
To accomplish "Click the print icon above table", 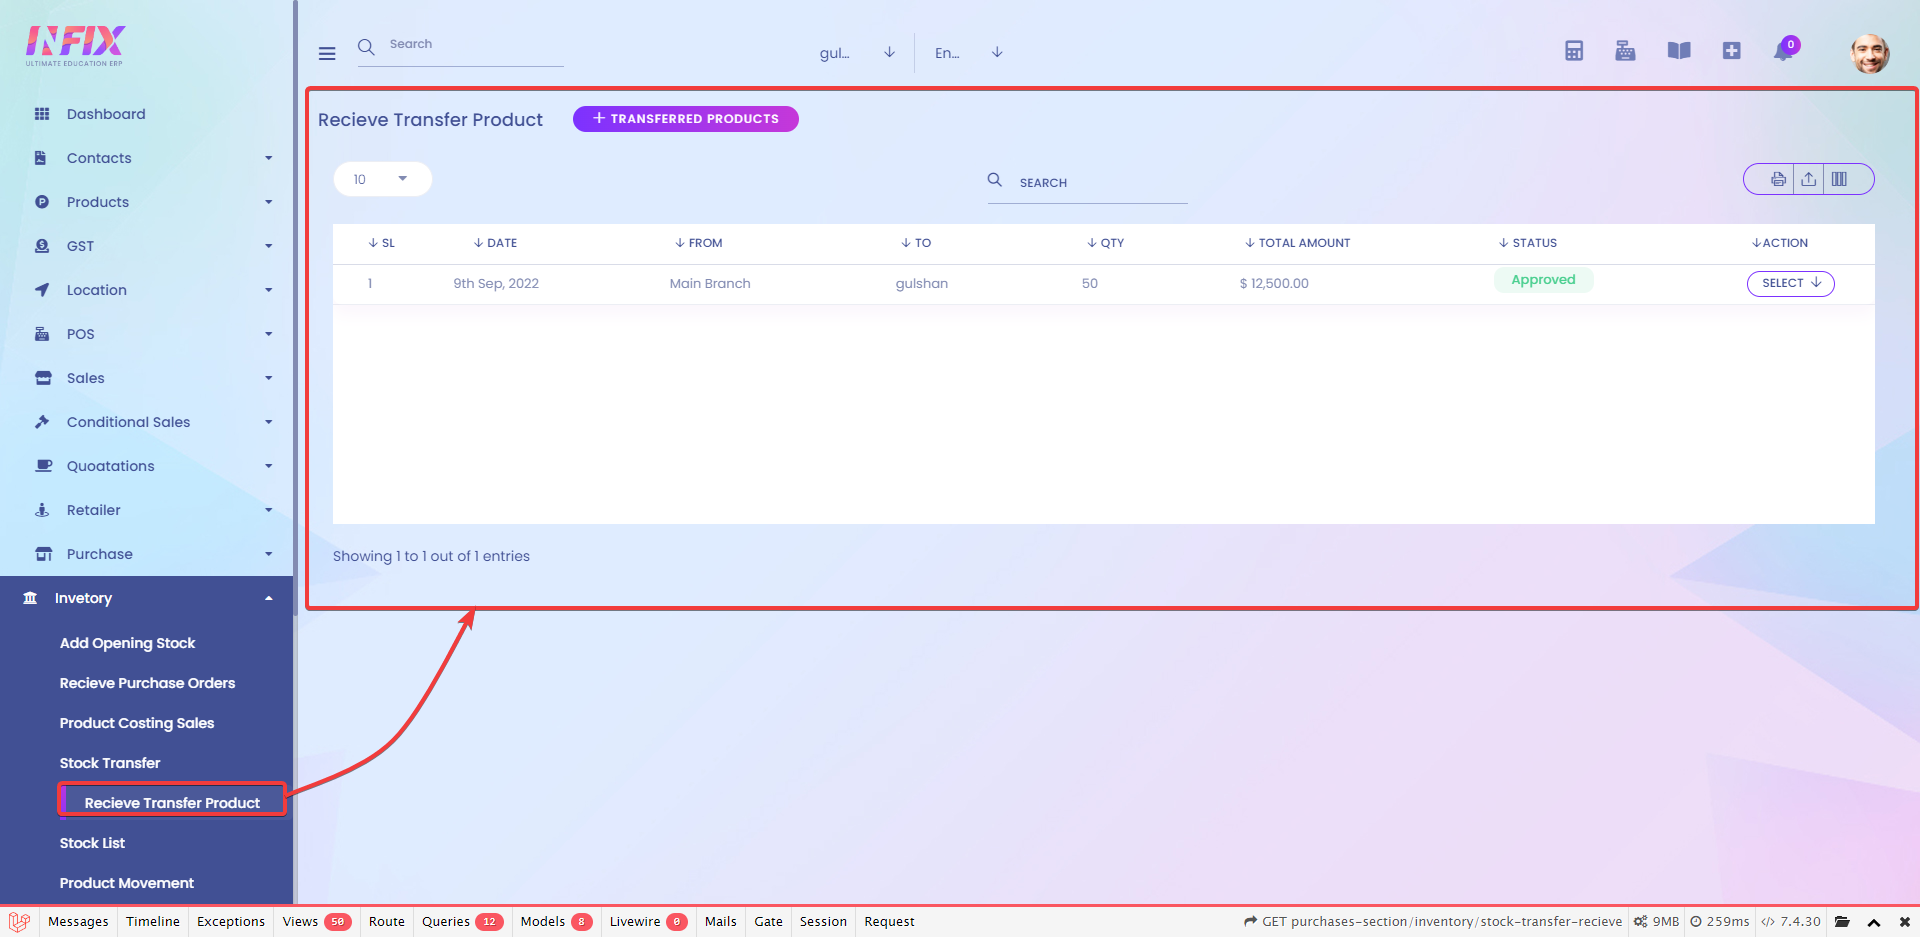I will [x=1778, y=179].
